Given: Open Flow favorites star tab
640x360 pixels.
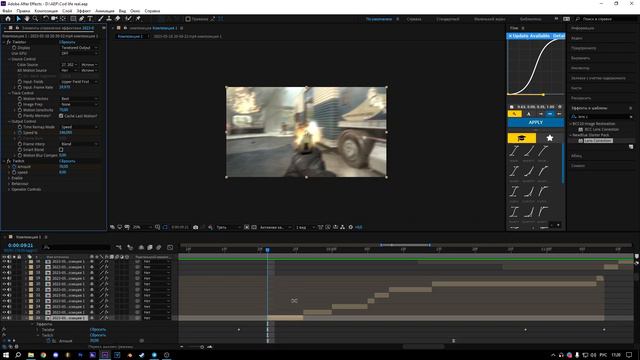Looking at the screenshot, I should pos(550,138).
